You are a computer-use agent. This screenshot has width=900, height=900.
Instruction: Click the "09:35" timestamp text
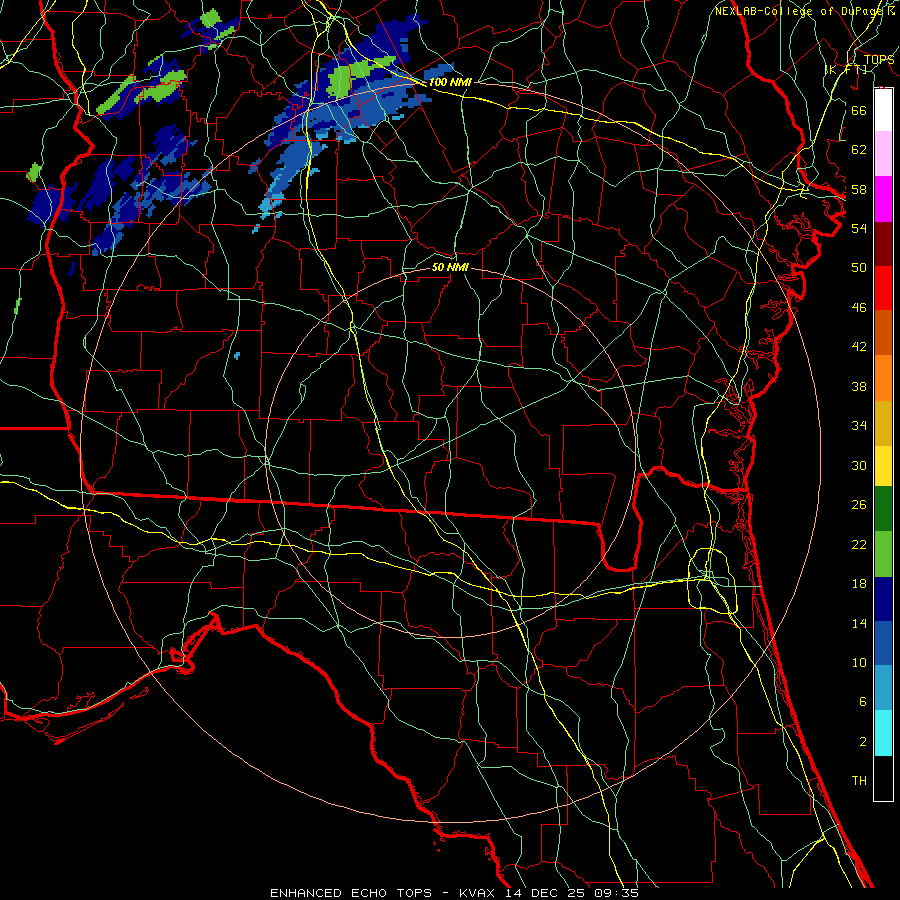click(614, 893)
